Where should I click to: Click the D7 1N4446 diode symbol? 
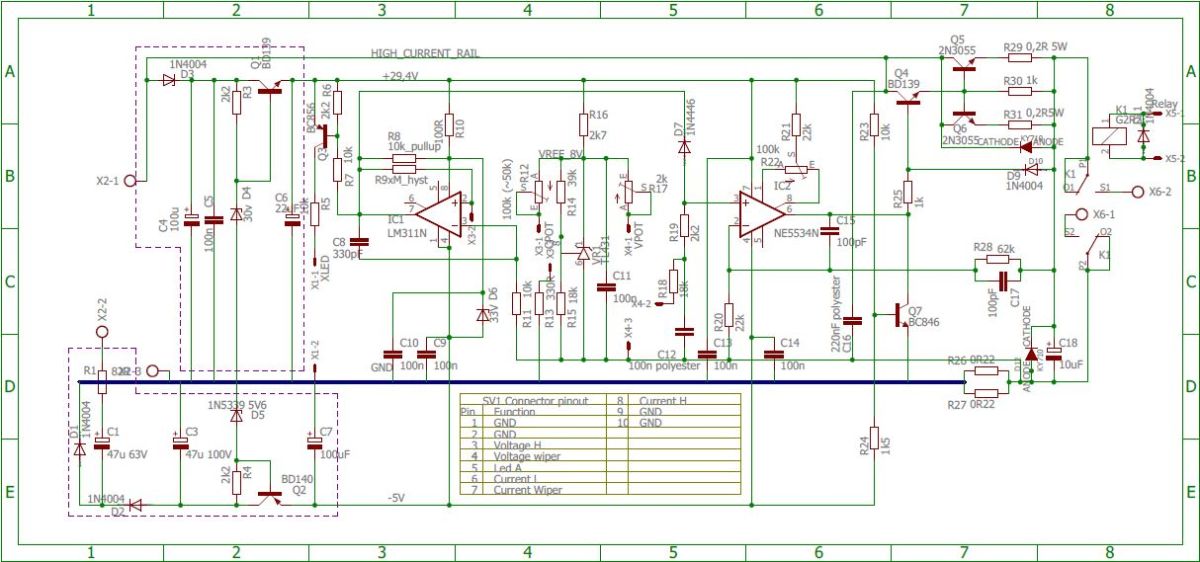click(x=684, y=146)
